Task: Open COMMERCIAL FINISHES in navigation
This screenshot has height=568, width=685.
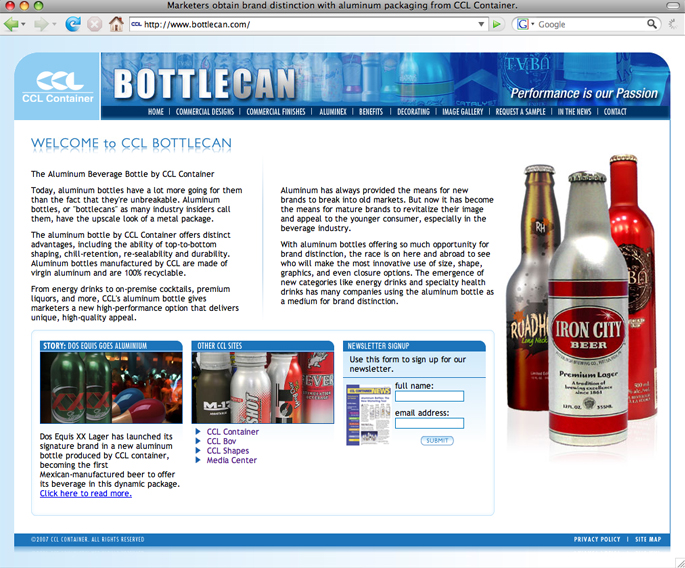Action: 276,112
